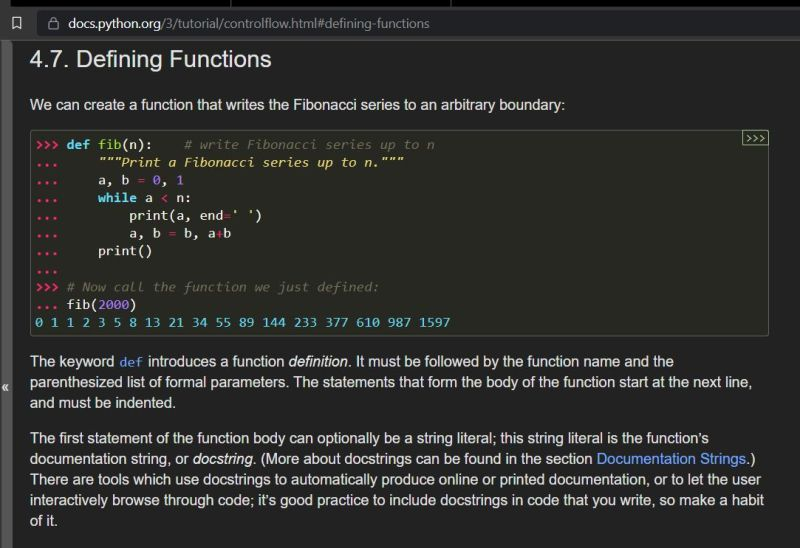Click the "a, b = 0, 1" assignment line
This screenshot has height=548, width=800.
click(141, 180)
